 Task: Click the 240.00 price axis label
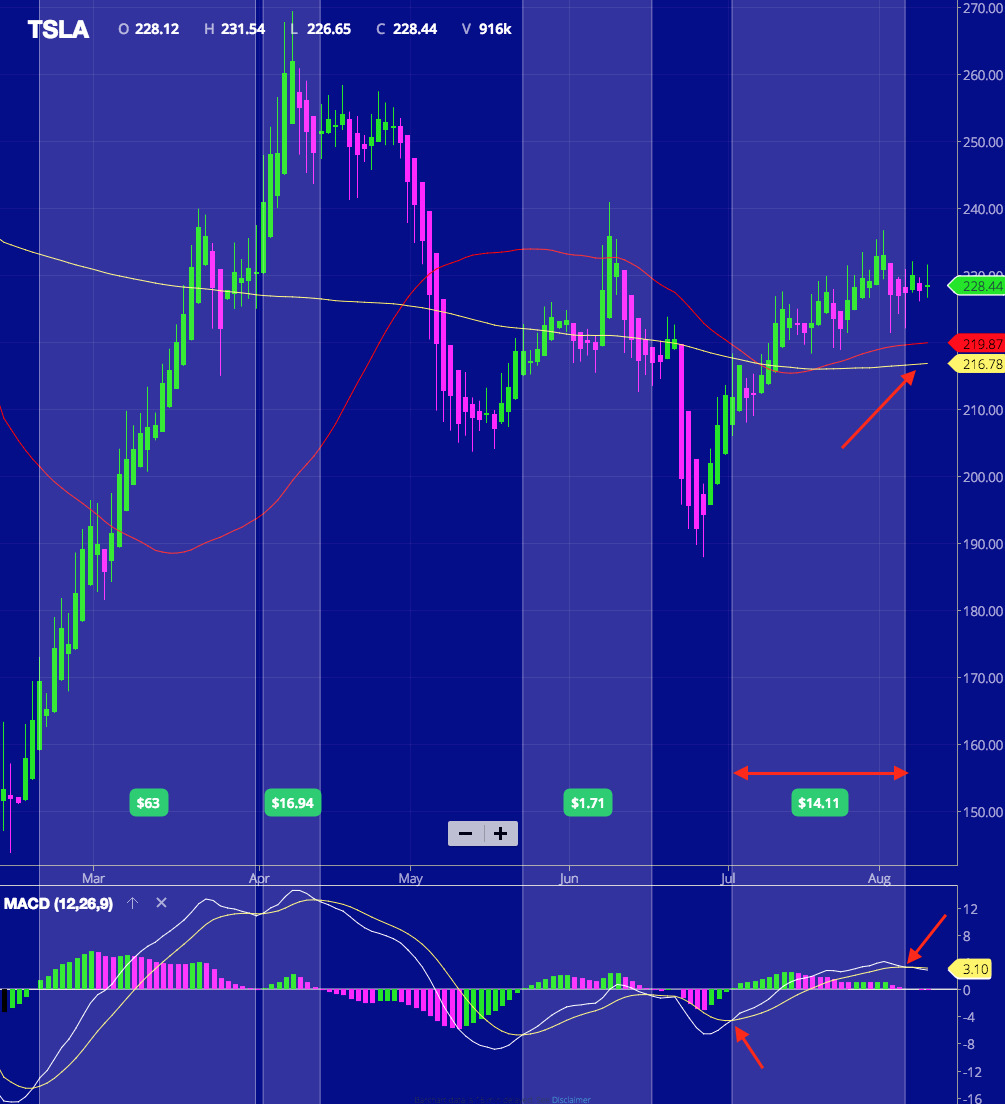[x=983, y=208]
